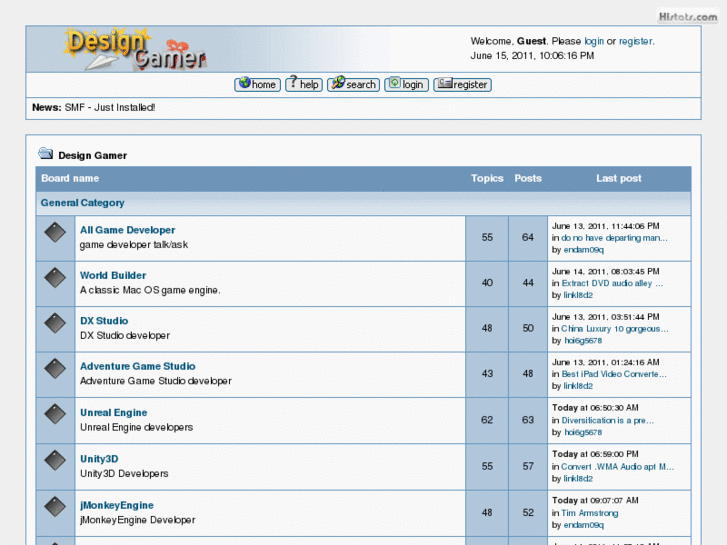Click board status icon for Unreal Engine

pyautogui.click(x=55, y=414)
